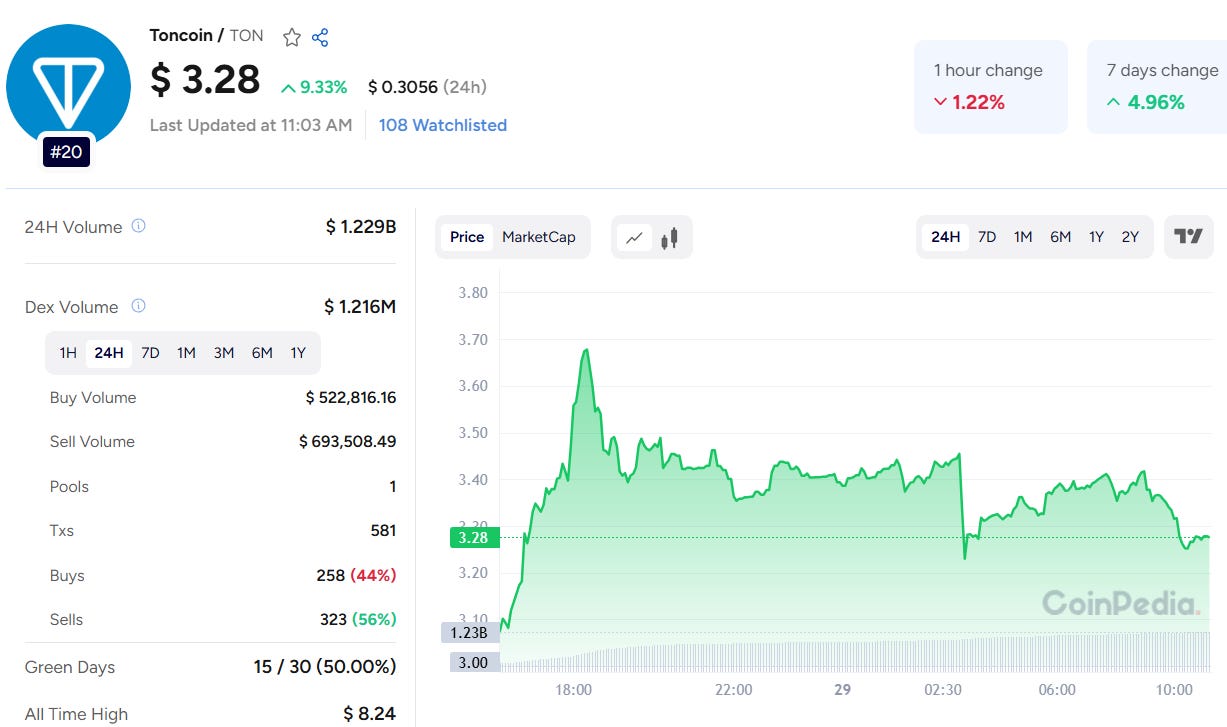The width and height of the screenshot is (1227, 727).
Task: Open info tooltip for 24H Volume
Action: (139, 226)
